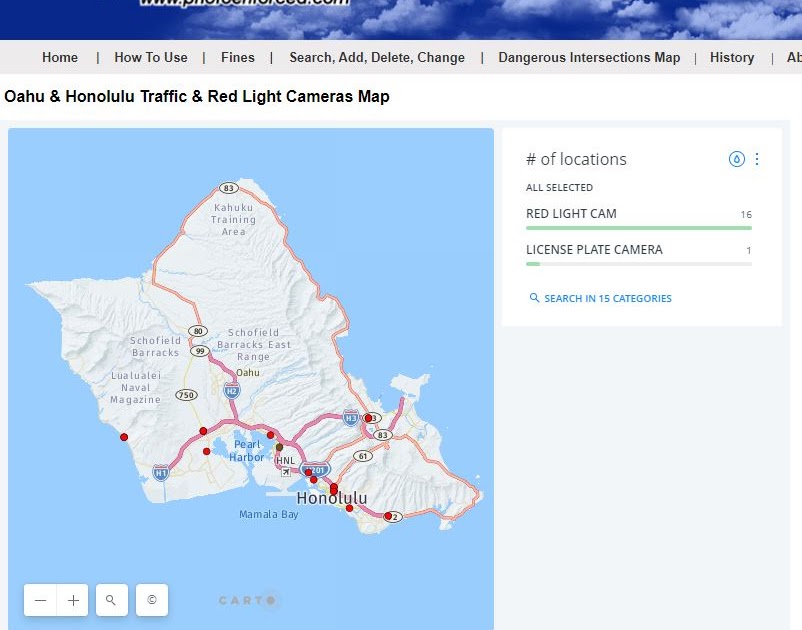
Task: Open the map search magnifier tool
Action: click(111, 600)
